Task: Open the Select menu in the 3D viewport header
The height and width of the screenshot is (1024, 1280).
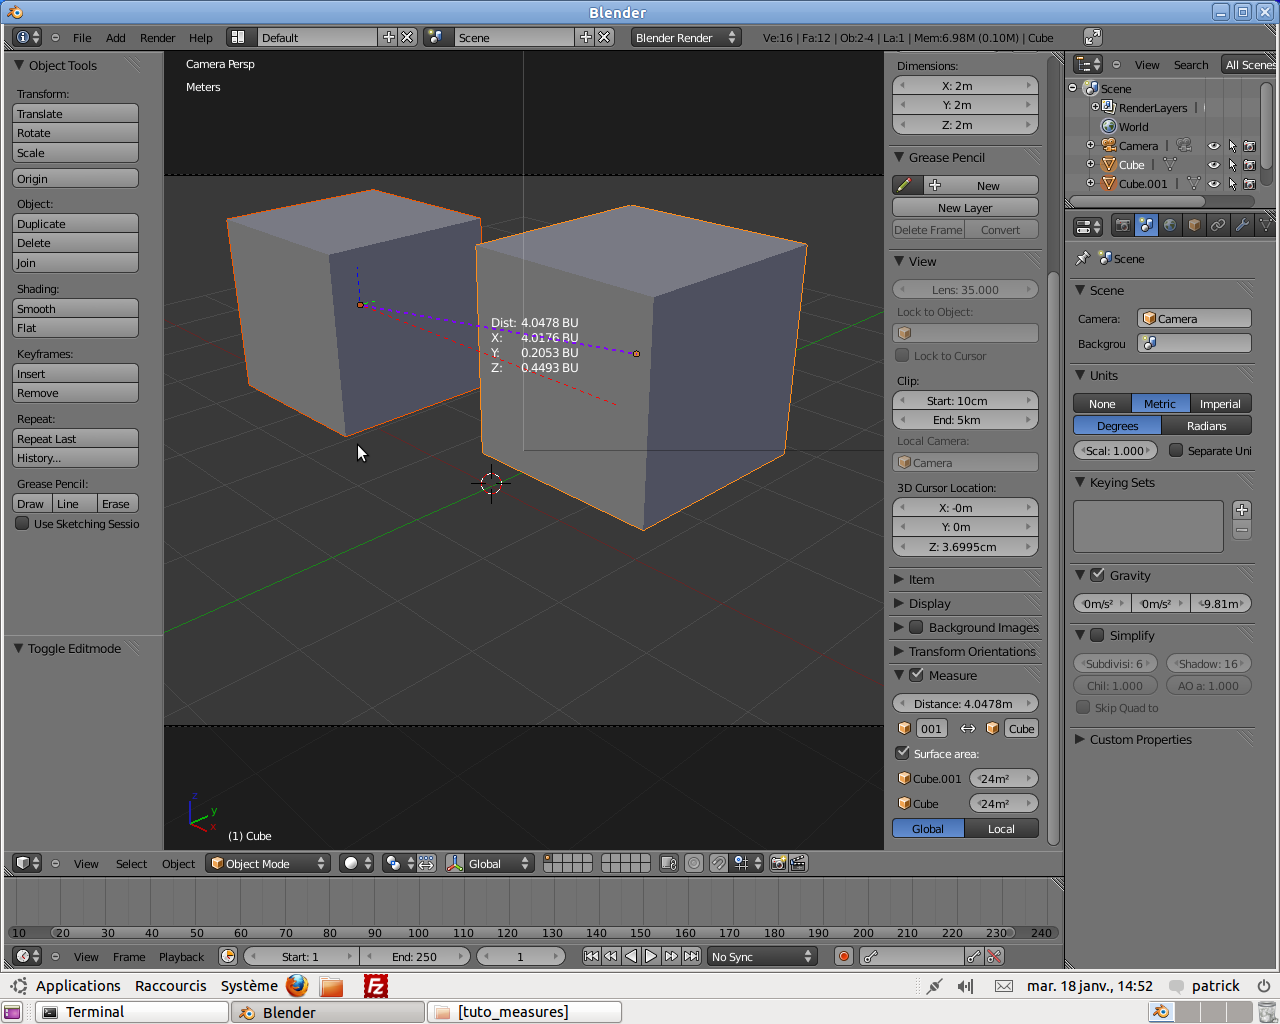Action: click(131, 863)
